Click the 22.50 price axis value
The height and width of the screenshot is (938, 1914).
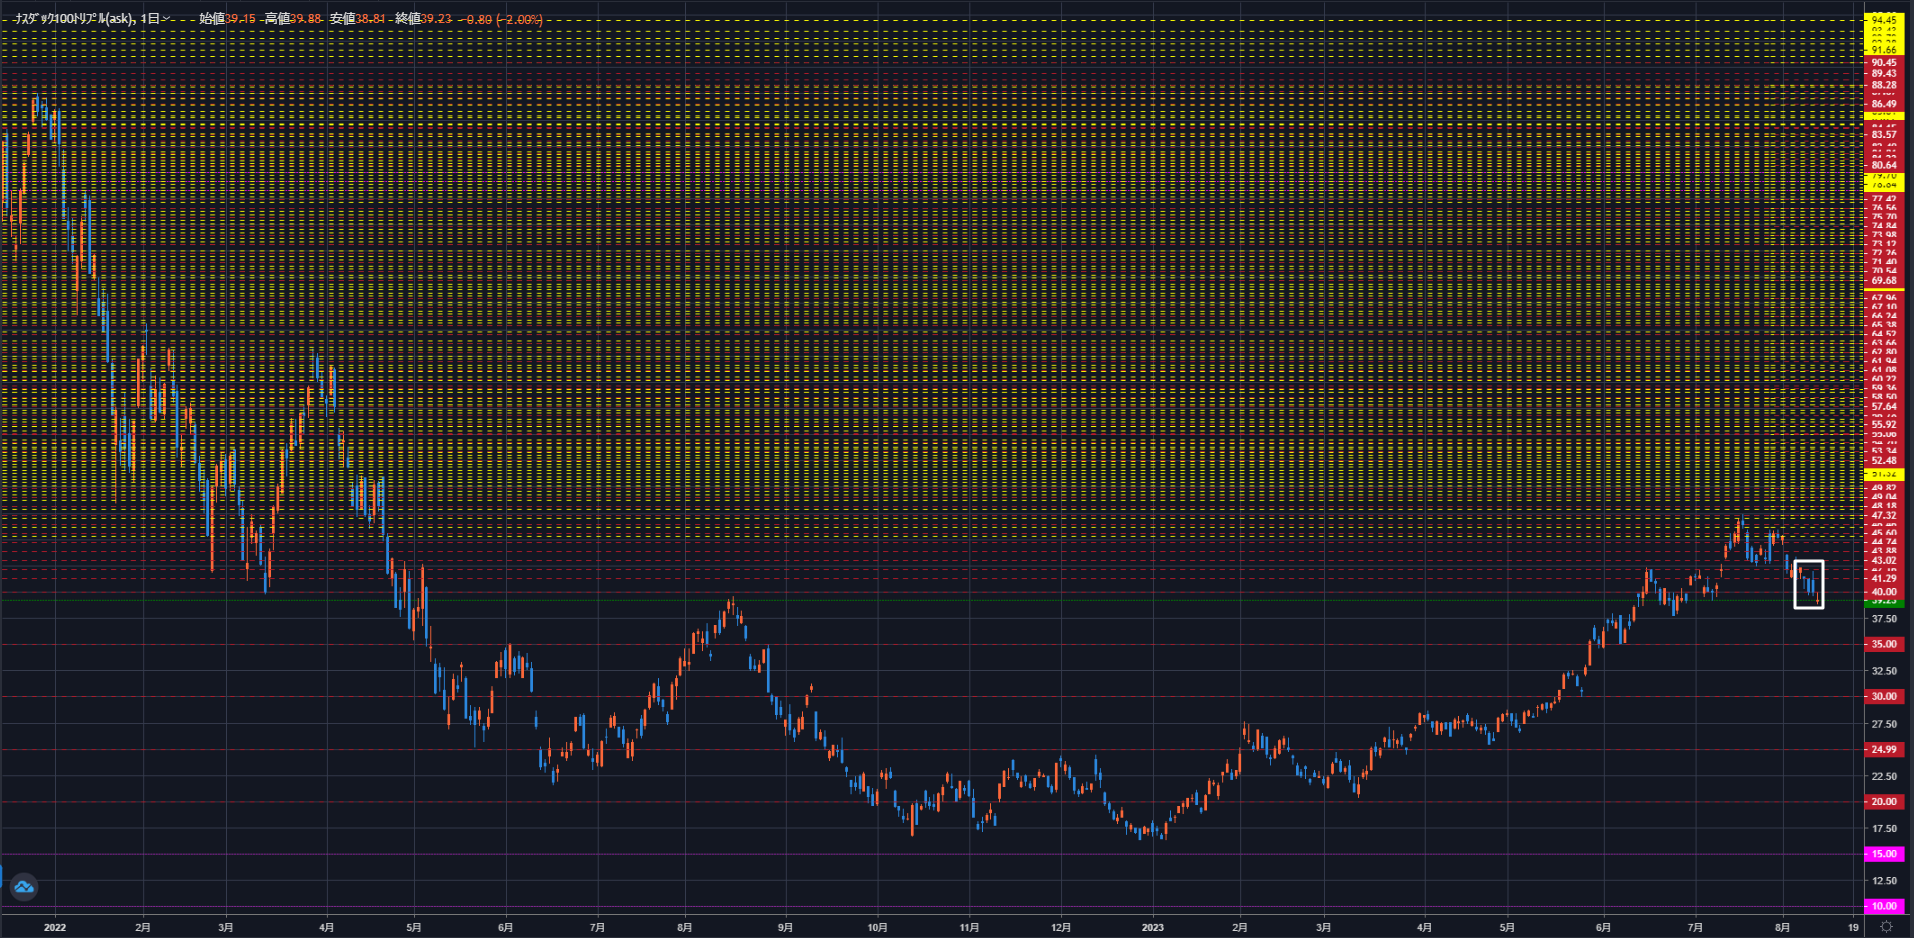[x=1884, y=776]
